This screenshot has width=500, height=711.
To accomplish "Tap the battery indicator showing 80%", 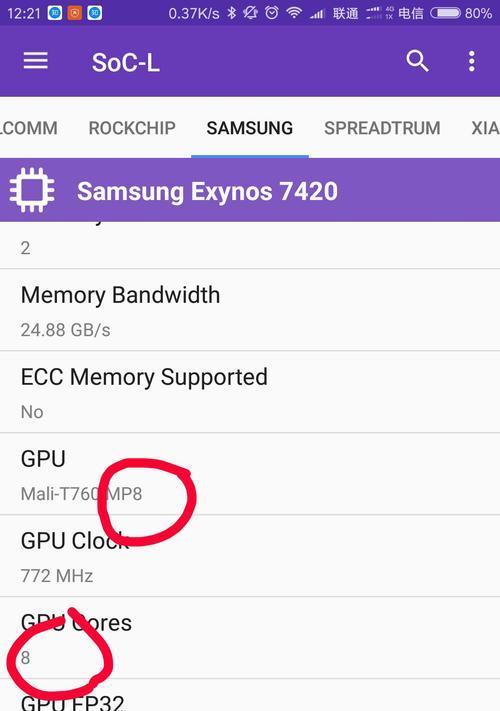I will pos(460,13).
